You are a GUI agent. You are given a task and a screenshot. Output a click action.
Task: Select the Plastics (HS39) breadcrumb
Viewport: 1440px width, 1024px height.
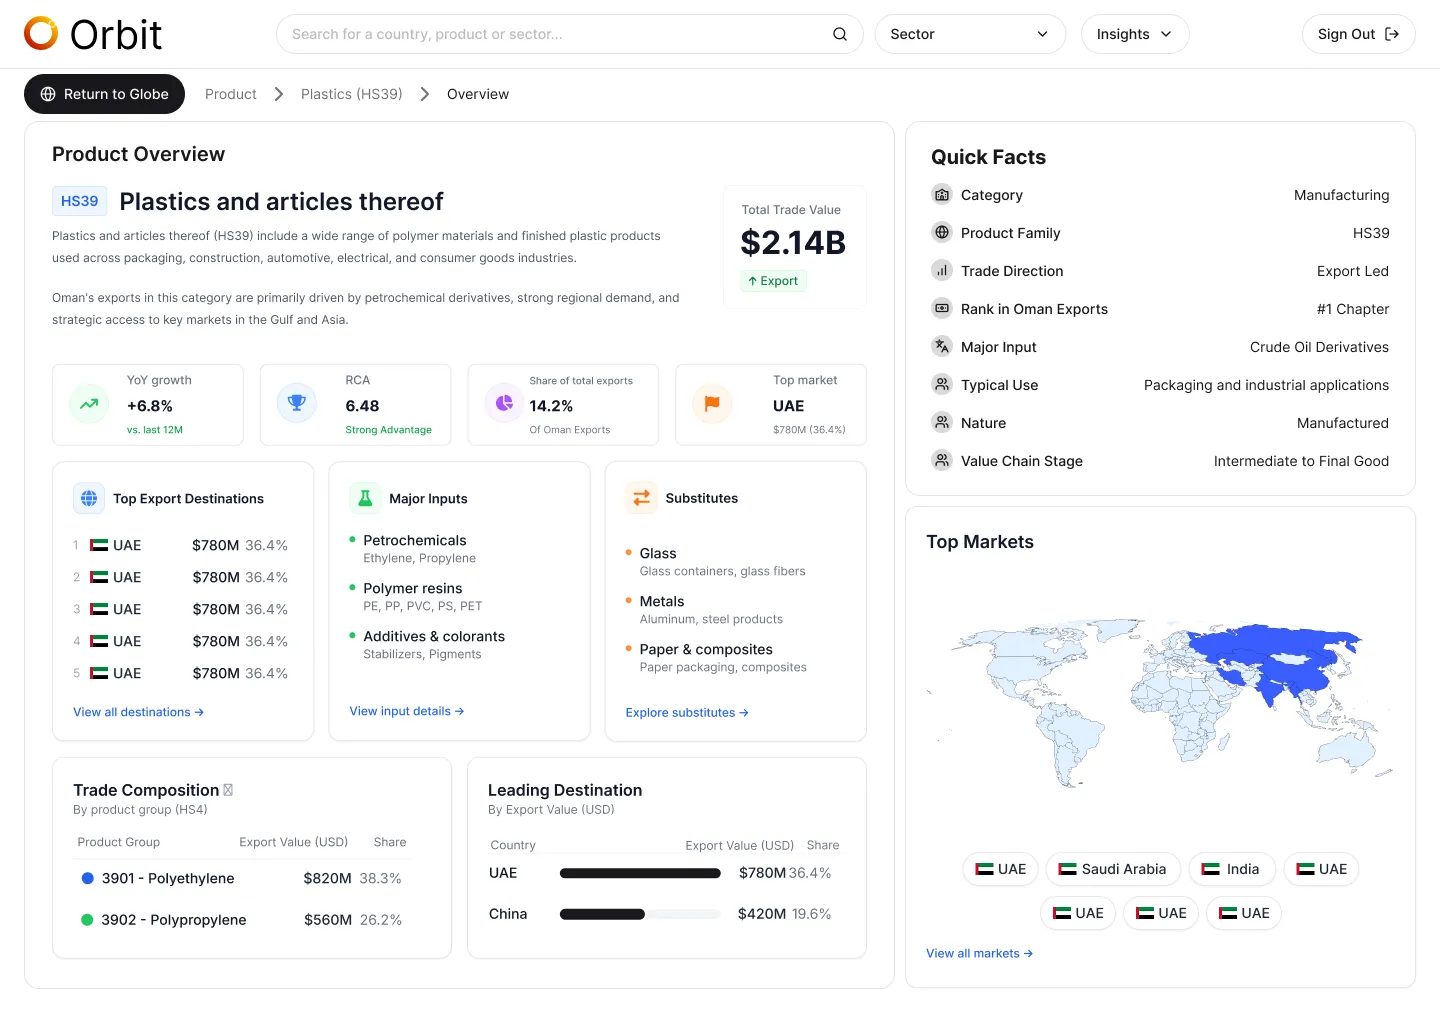click(x=351, y=94)
